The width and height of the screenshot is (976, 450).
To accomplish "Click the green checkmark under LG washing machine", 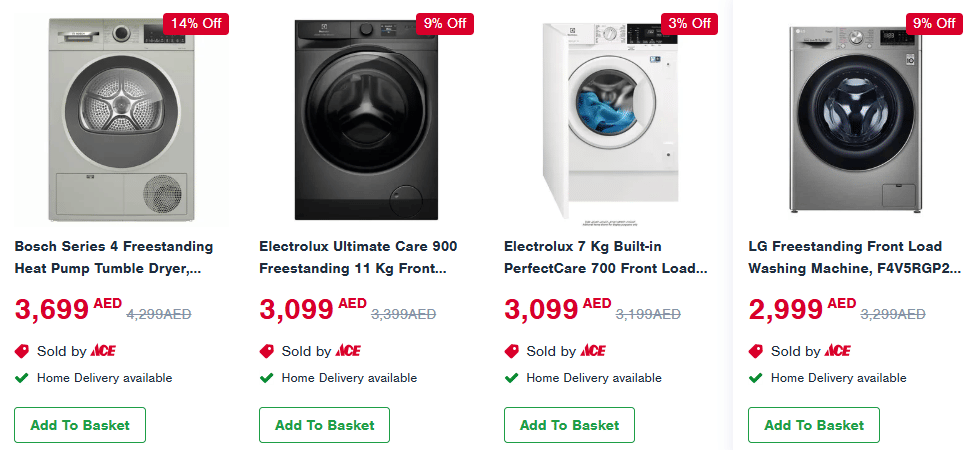I will (756, 378).
